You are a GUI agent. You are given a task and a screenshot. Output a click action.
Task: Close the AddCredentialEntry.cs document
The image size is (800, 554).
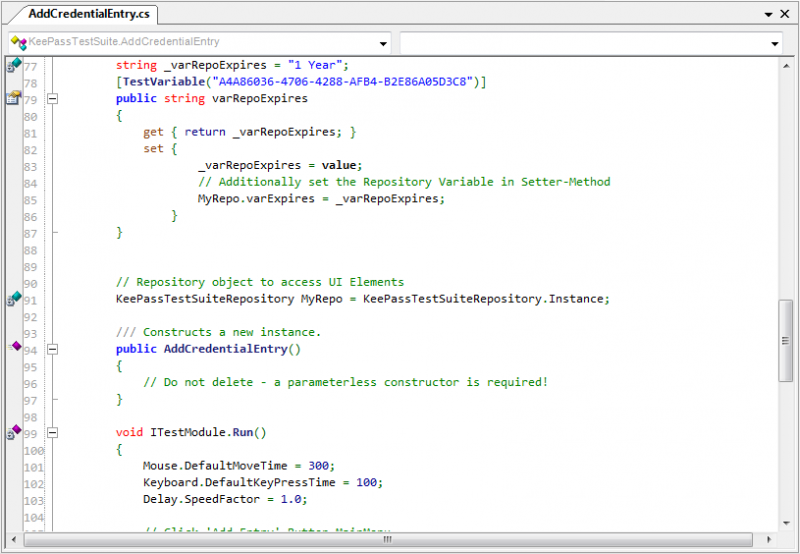787,14
